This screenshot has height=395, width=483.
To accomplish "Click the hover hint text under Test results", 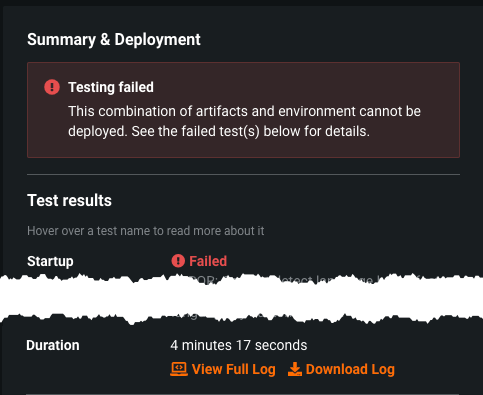I will [x=146, y=231].
